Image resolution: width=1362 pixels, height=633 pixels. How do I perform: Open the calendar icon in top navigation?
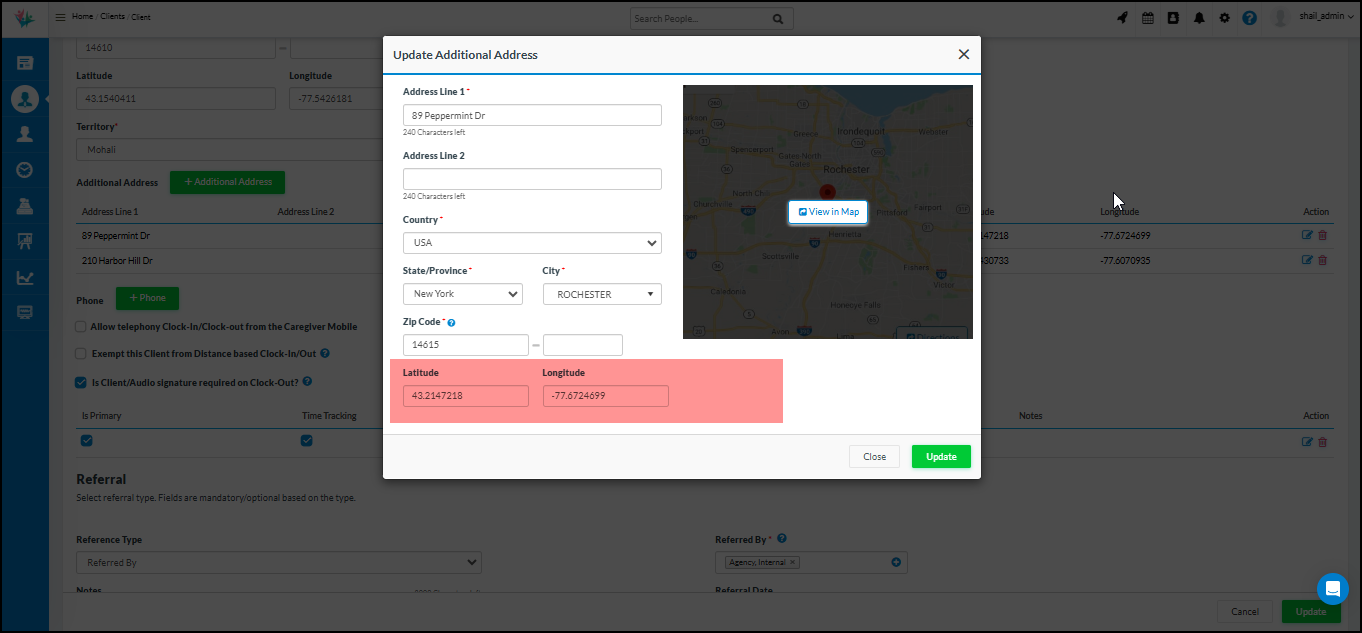(x=1147, y=17)
